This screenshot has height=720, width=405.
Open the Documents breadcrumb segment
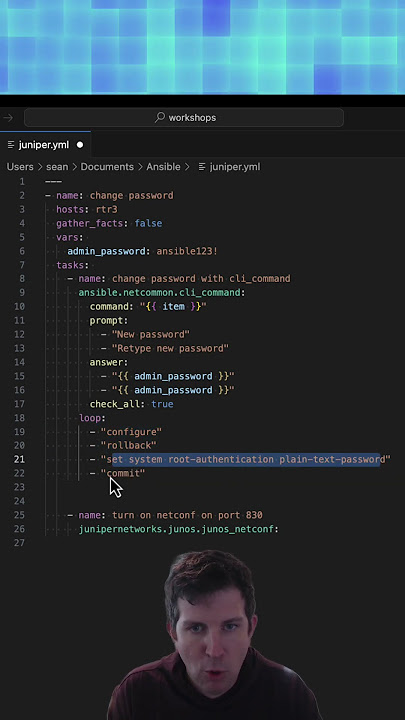[x=107, y=167]
